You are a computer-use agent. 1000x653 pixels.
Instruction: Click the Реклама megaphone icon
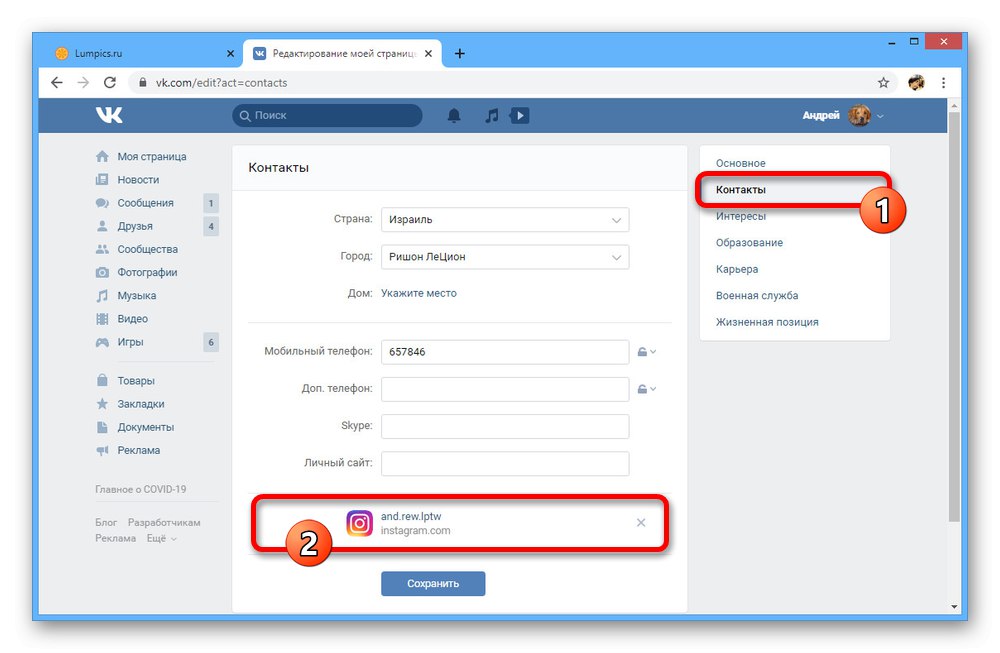point(102,450)
